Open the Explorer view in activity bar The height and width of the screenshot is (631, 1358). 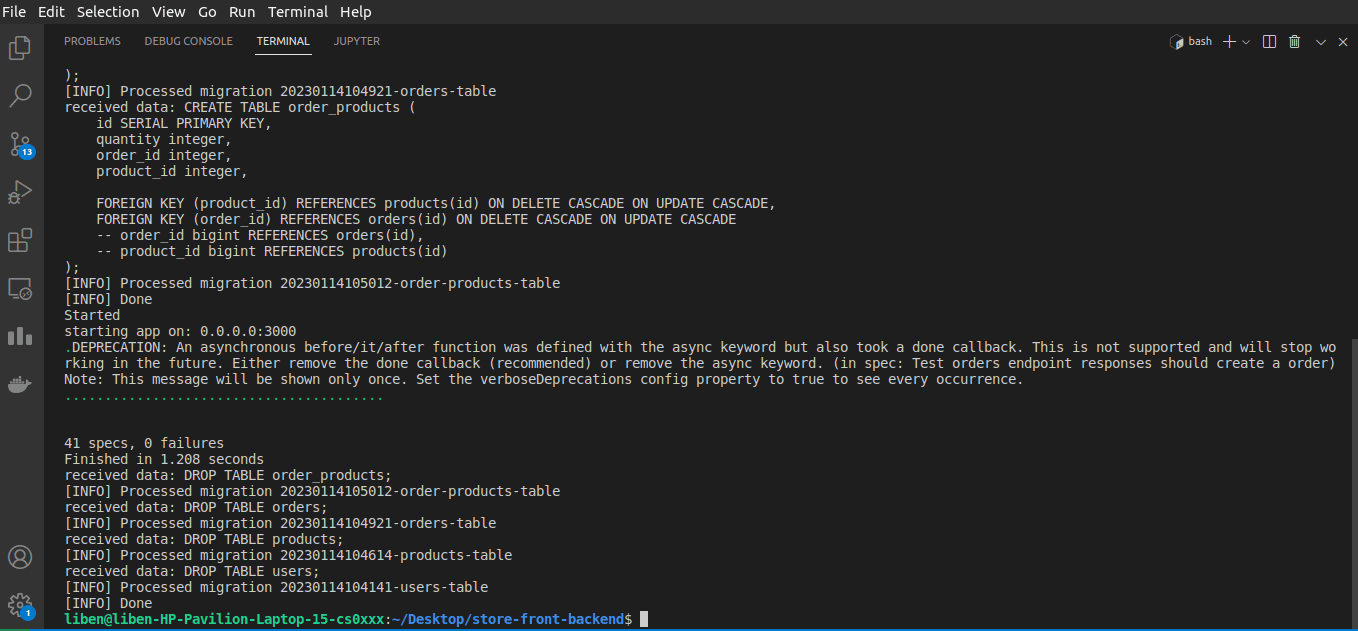tap(20, 47)
